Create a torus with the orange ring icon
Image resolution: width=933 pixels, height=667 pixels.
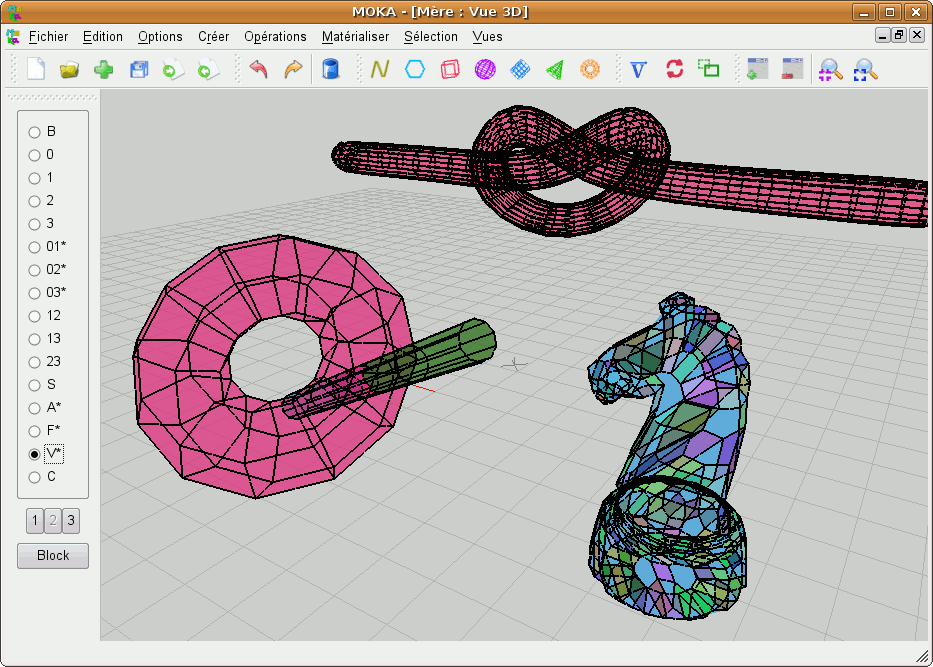(x=589, y=69)
